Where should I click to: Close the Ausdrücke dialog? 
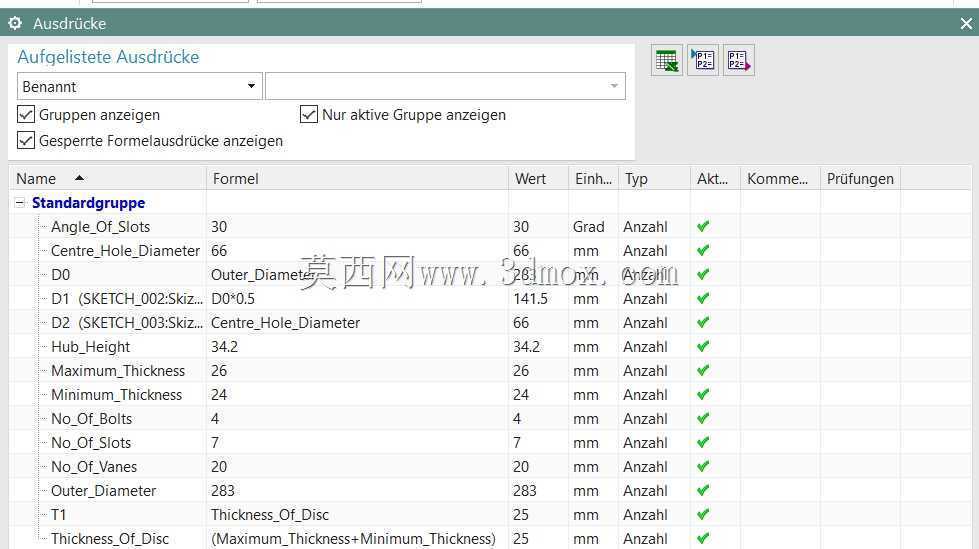966,24
